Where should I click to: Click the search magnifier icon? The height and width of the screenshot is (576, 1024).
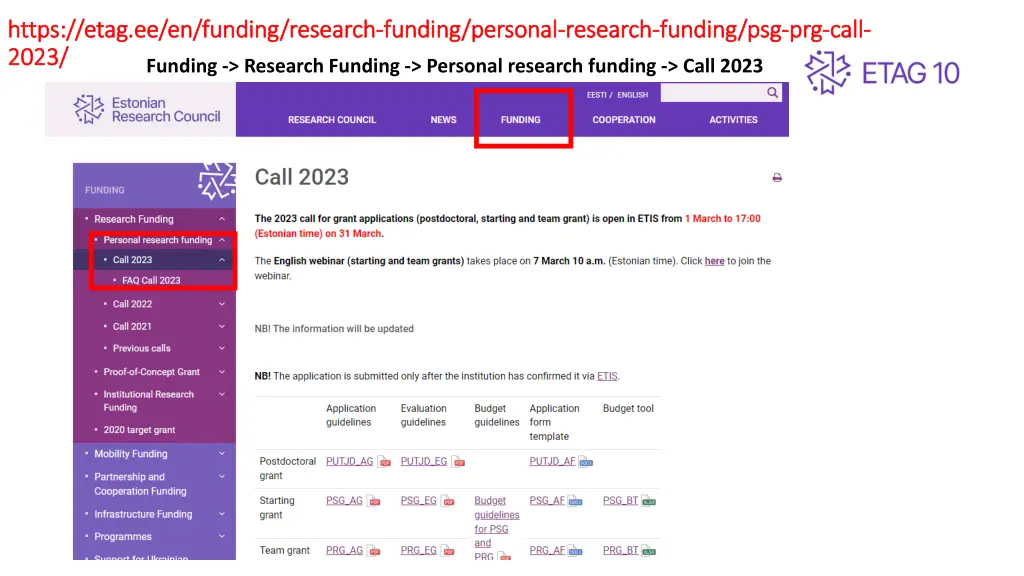click(x=772, y=93)
